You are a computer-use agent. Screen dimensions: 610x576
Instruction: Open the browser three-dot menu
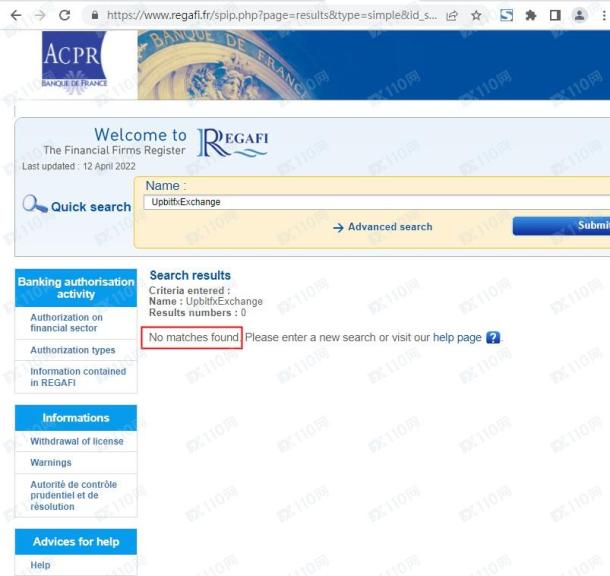(x=604, y=16)
